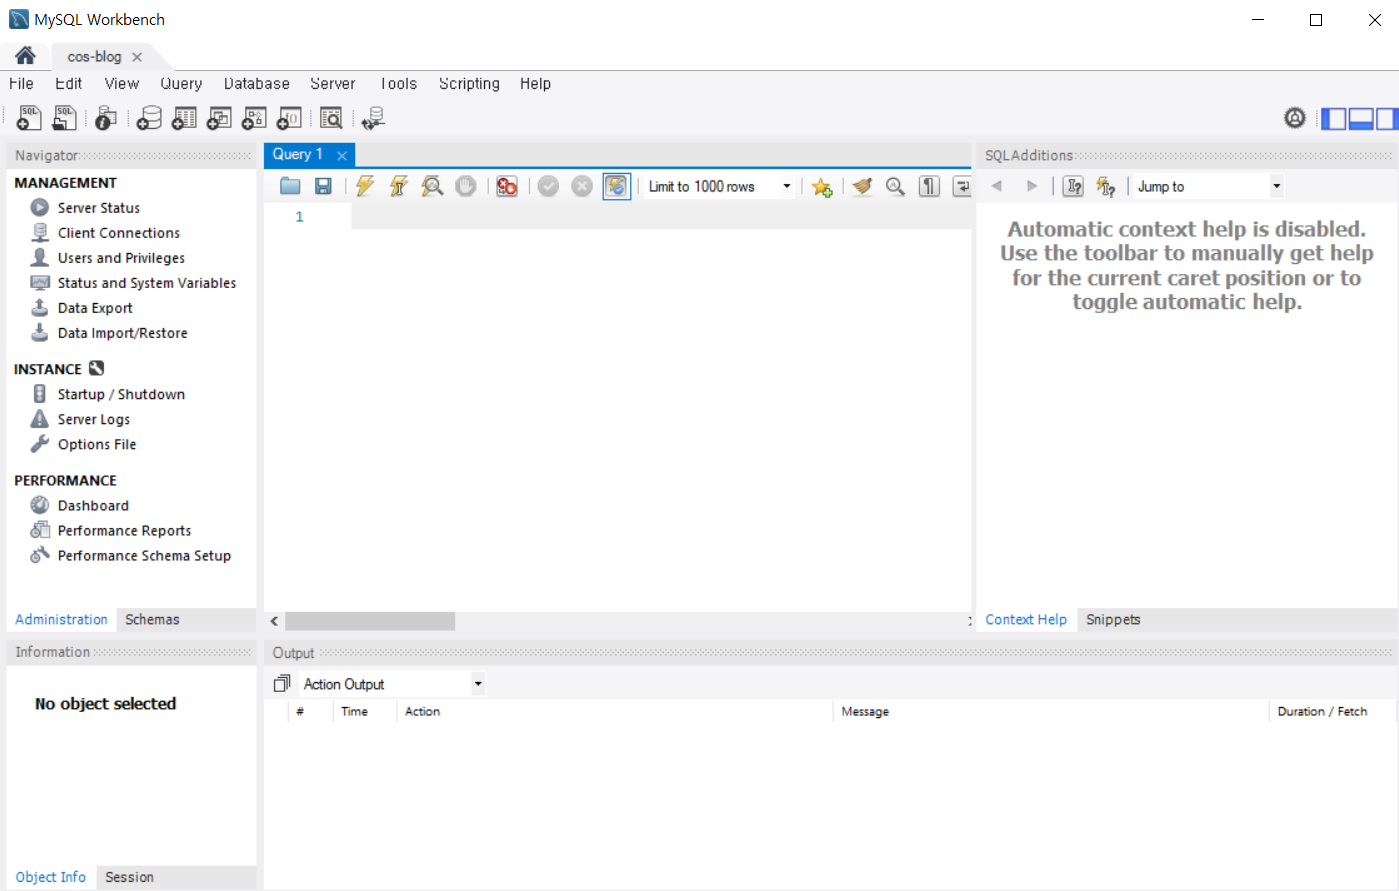Open the Limit to 1000 rows dropdown
1399x891 pixels.
(x=787, y=187)
